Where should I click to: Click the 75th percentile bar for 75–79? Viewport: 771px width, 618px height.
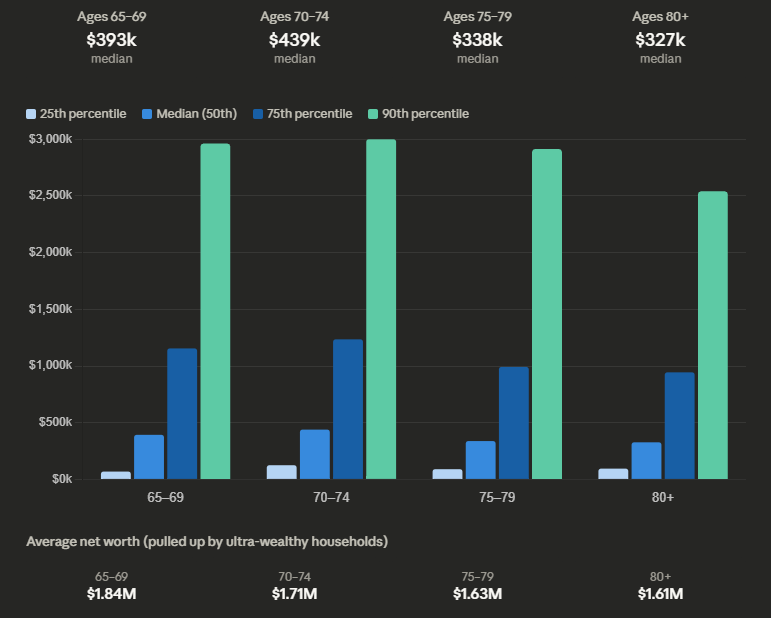click(x=514, y=422)
